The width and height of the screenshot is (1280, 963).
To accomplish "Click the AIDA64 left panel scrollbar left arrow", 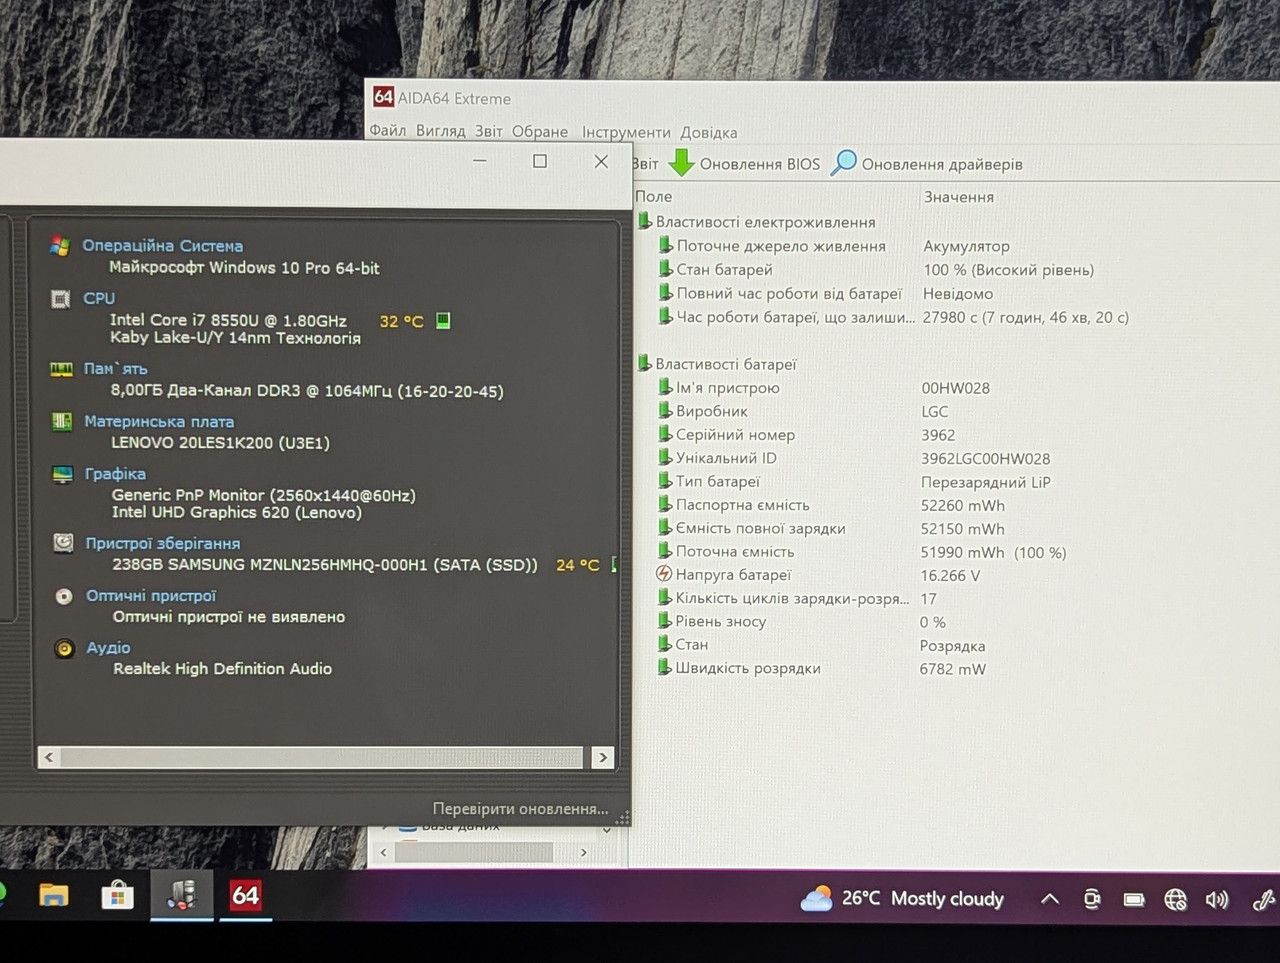I will pyautogui.click(x=384, y=852).
